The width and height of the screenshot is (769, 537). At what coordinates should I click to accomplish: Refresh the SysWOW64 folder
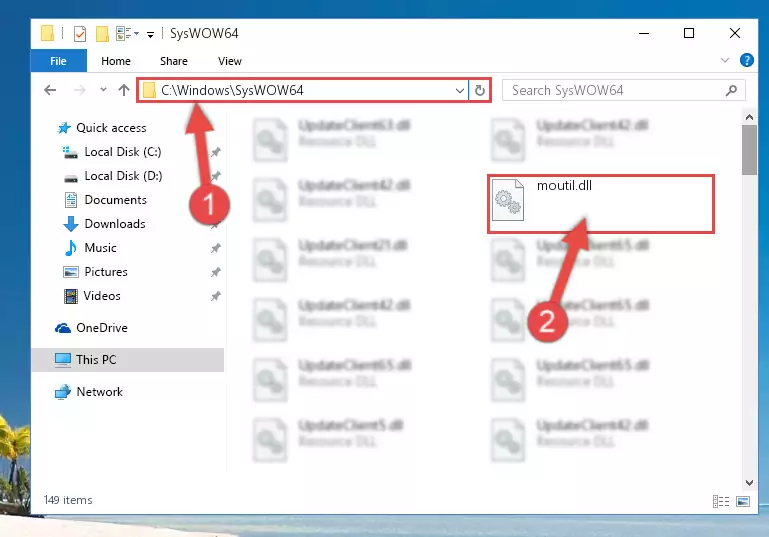(x=480, y=90)
